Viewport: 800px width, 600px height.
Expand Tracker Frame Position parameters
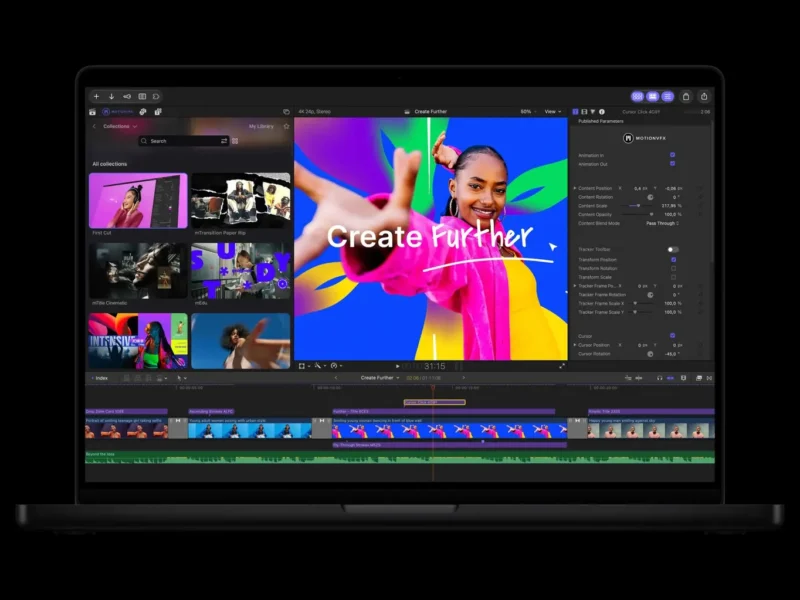click(575, 286)
